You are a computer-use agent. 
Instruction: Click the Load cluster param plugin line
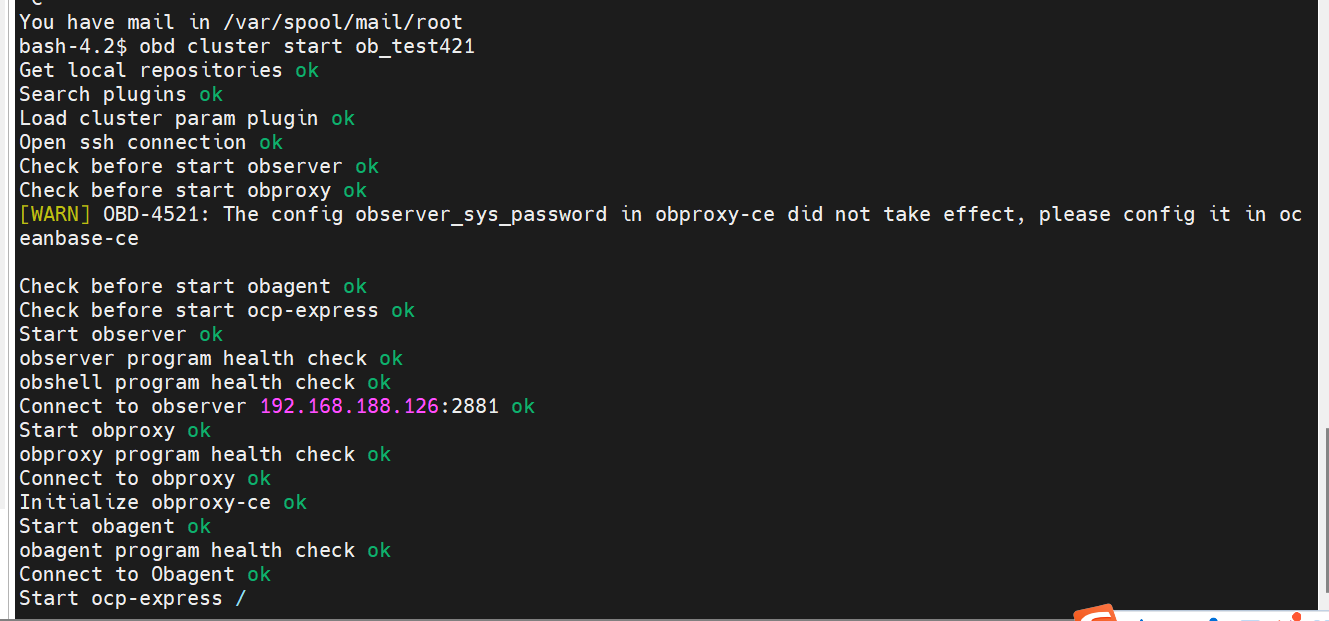click(x=187, y=118)
